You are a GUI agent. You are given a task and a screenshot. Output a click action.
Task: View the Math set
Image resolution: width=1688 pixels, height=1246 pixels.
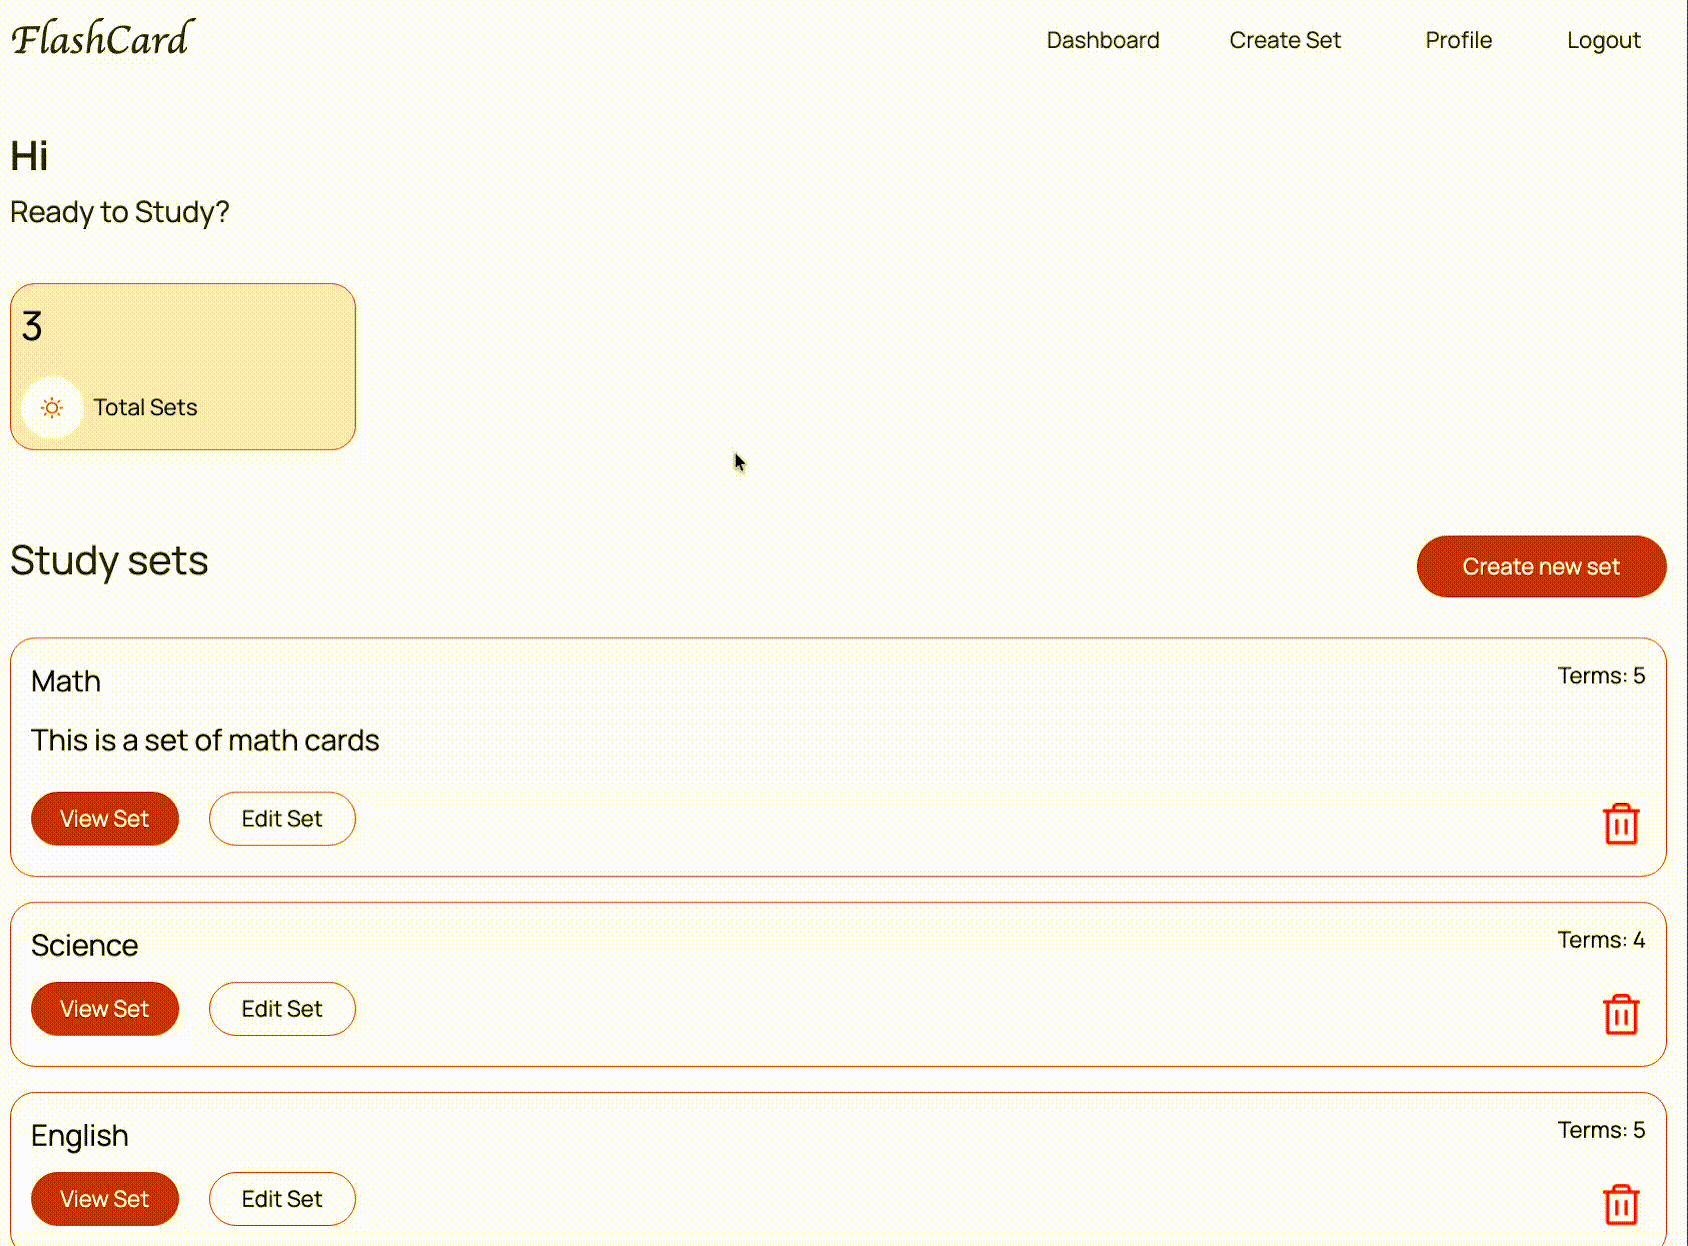[105, 819]
